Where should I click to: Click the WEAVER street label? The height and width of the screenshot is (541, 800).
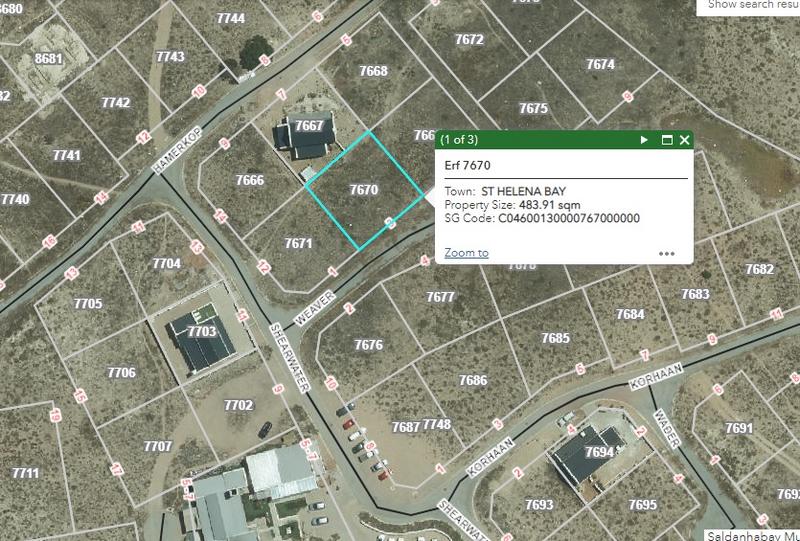[315, 309]
